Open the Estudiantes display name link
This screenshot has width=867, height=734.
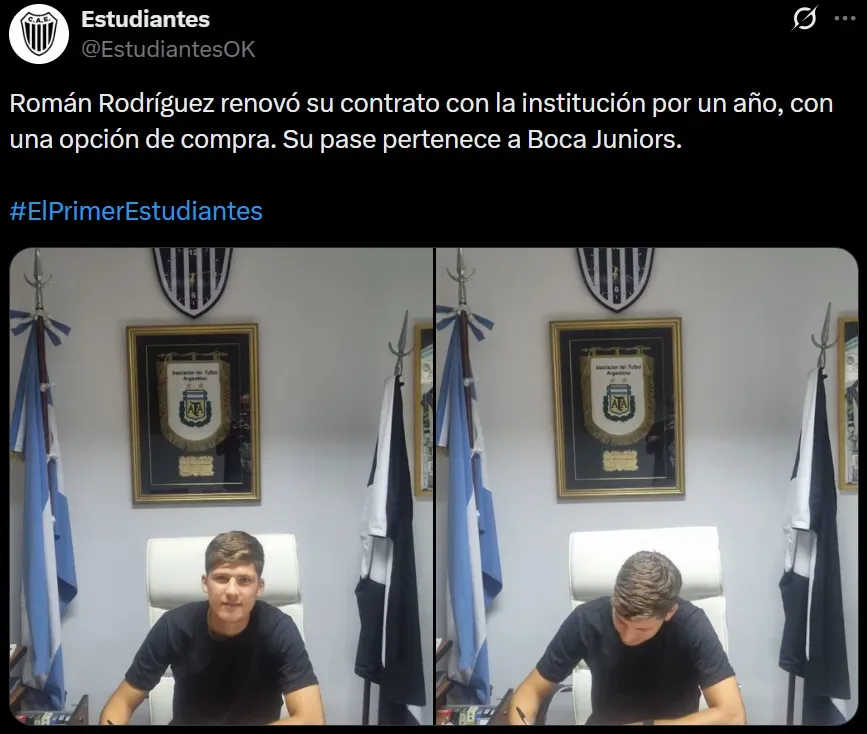click(145, 19)
